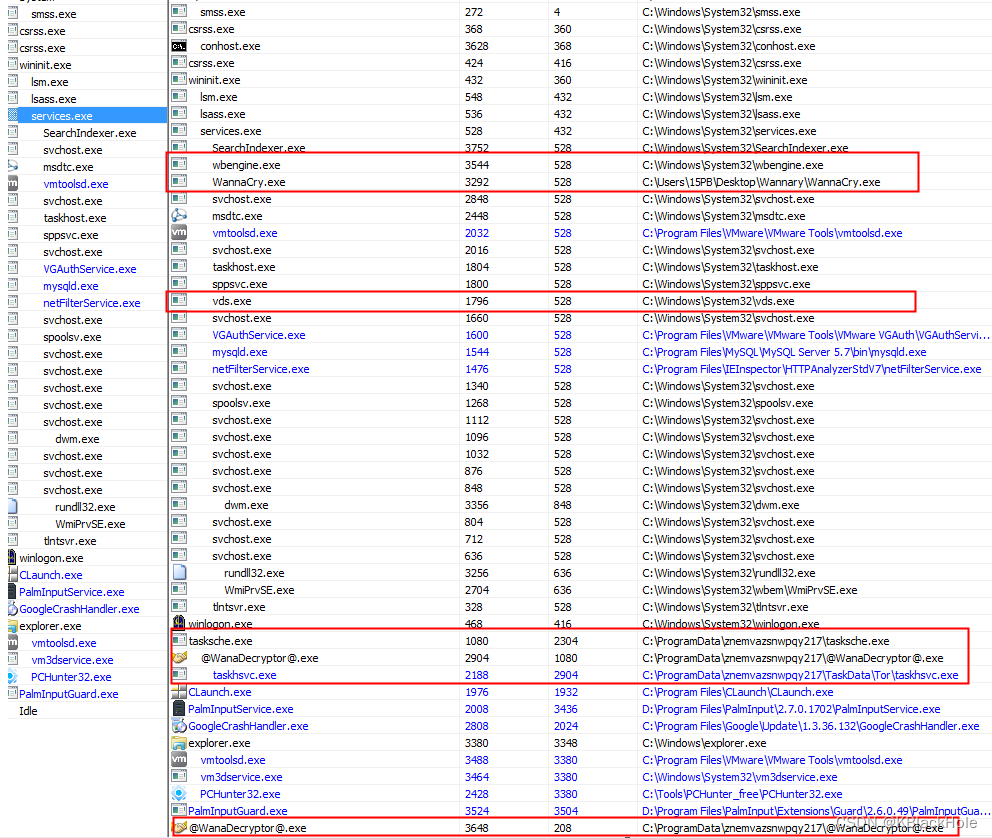This screenshot has width=992, height=838.
Task: Click the C:\Windows\explorer.exe path
Action: 704,742
